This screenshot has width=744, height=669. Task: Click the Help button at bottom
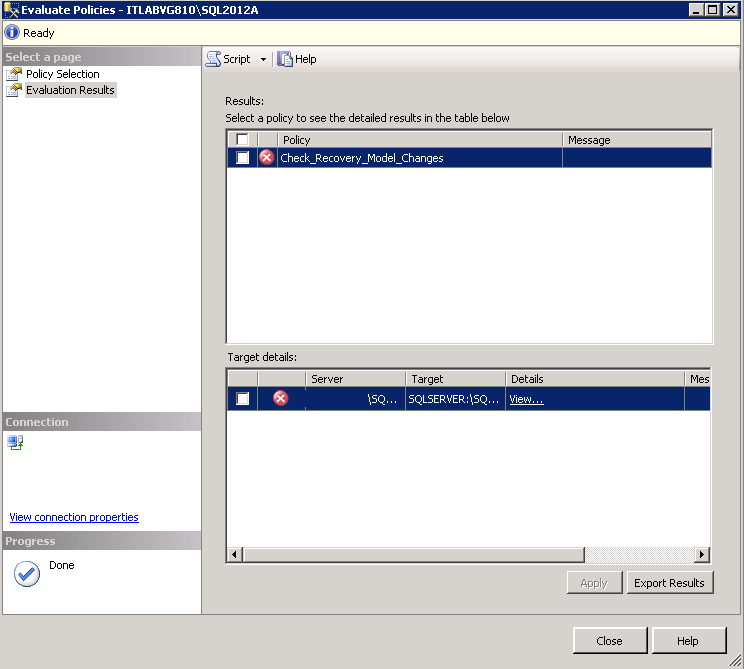coord(688,641)
